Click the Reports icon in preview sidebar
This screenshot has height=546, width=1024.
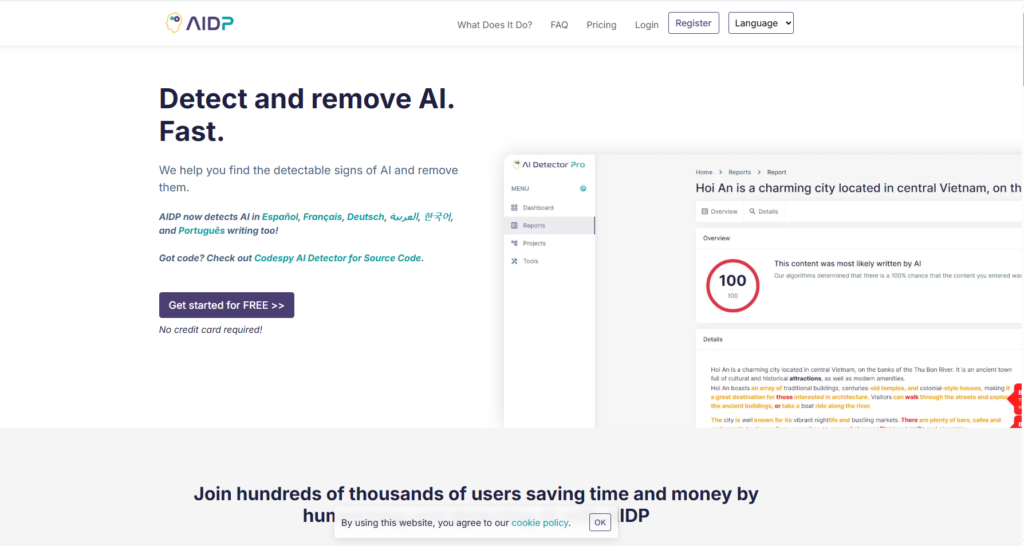pos(515,225)
